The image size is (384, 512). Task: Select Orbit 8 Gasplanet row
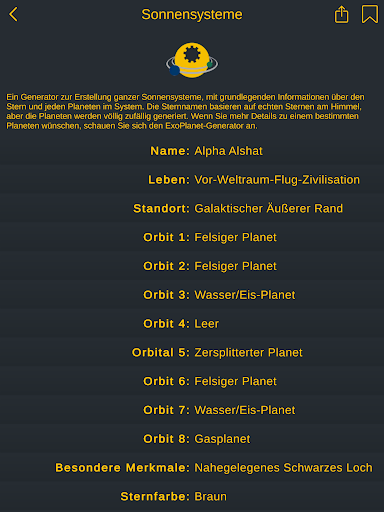[x=192, y=439]
